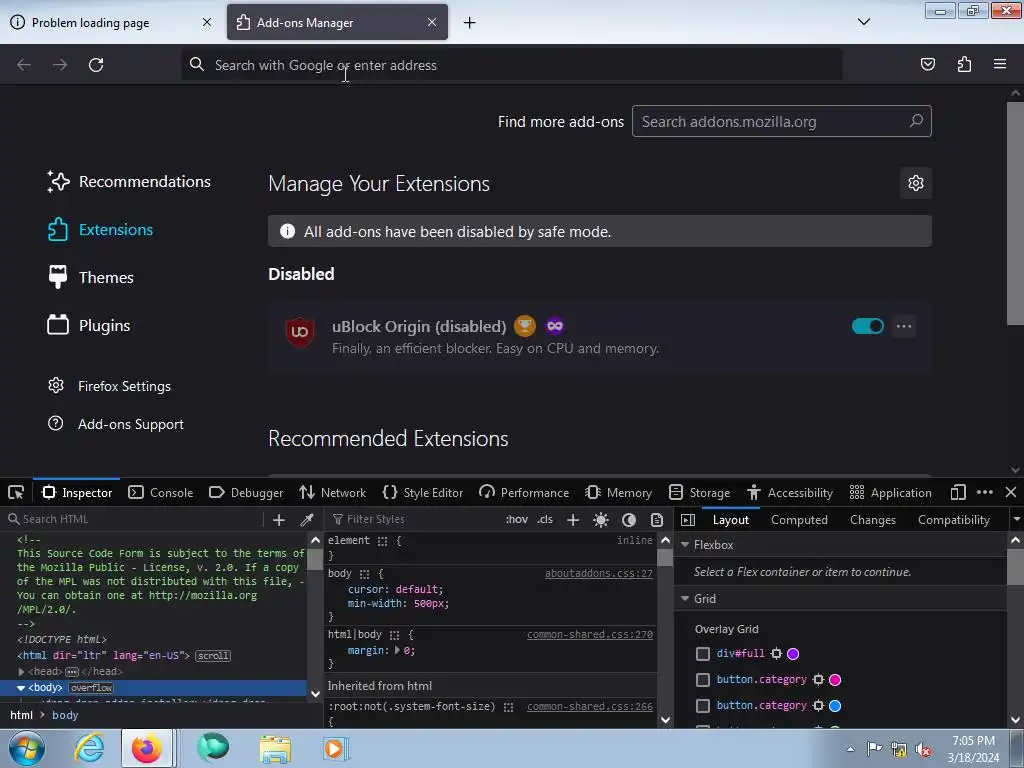Switch to the Computed sidebar tab

click(799, 520)
